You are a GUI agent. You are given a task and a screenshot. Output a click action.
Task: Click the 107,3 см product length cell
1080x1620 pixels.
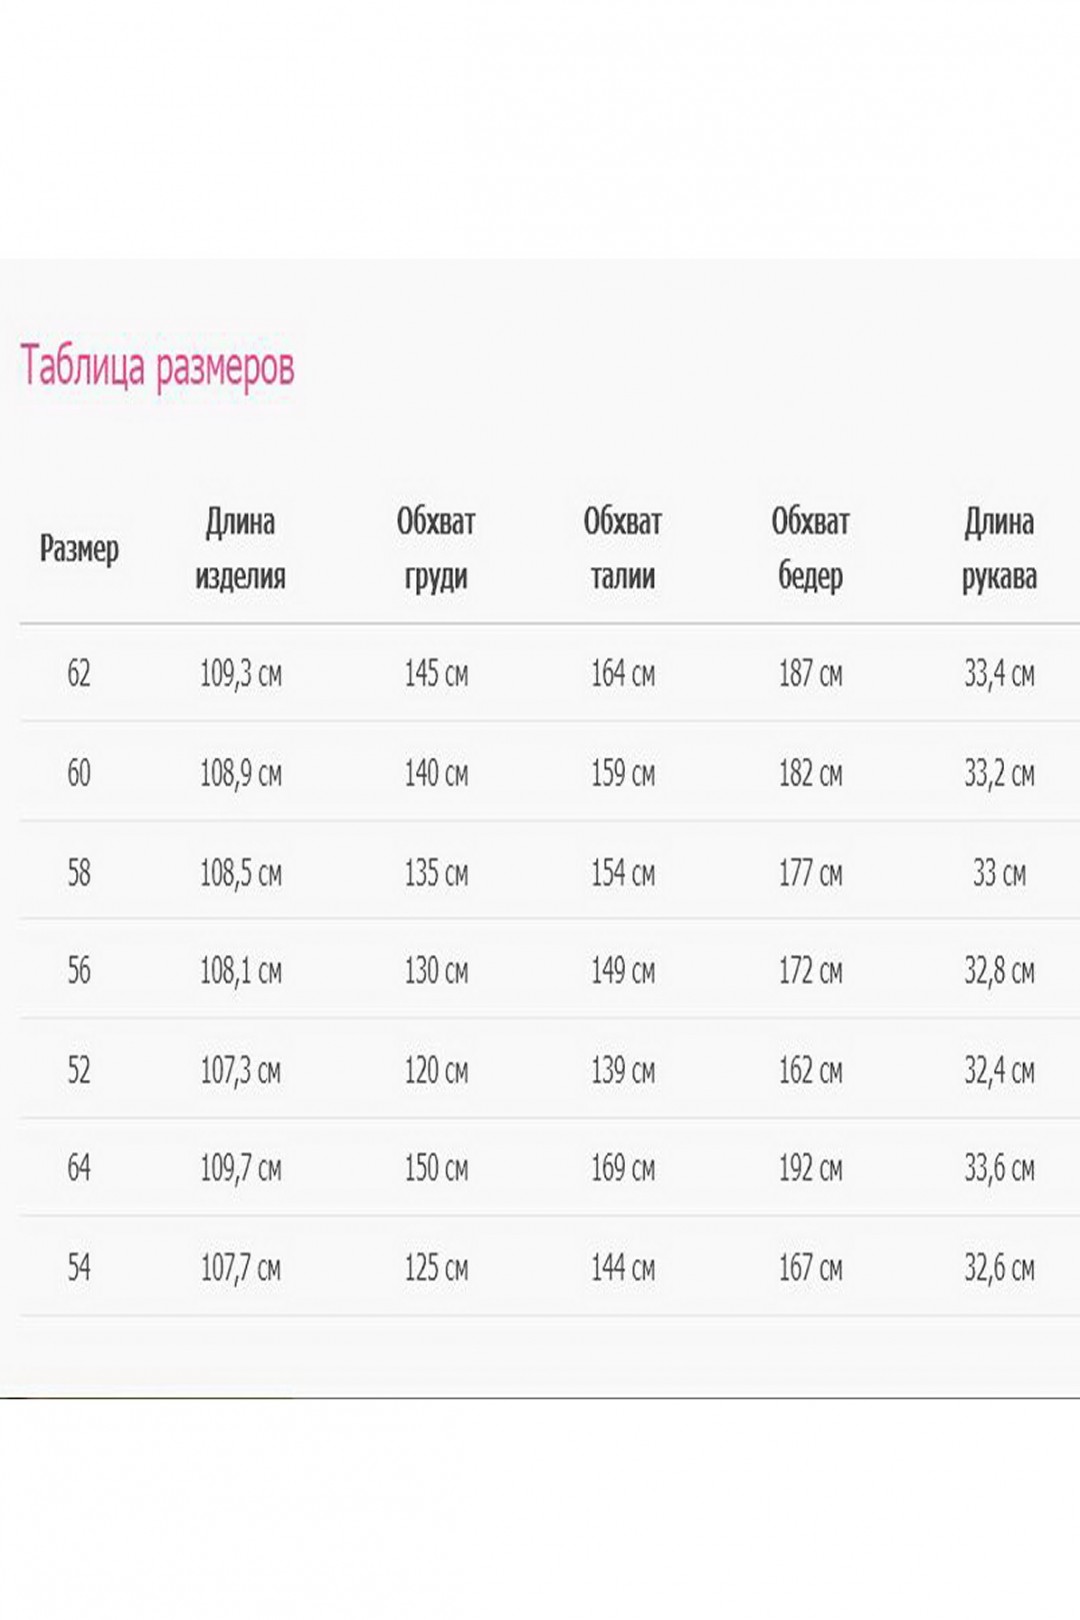240,1070
